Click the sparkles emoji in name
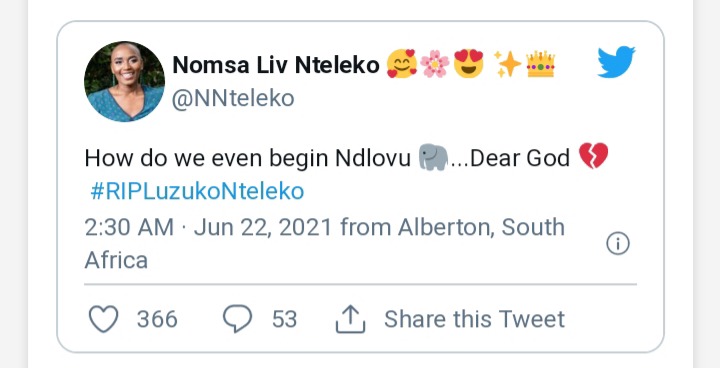This screenshot has height=368, width=720. pyautogui.click(x=507, y=64)
